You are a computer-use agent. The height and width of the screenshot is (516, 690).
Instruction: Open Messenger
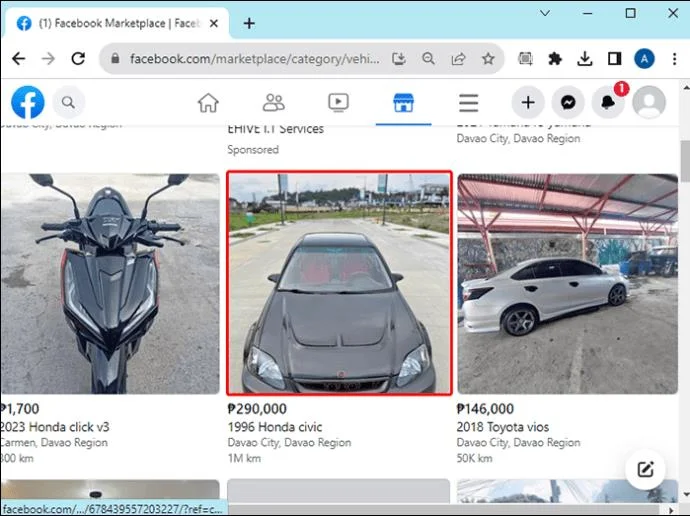click(x=568, y=102)
